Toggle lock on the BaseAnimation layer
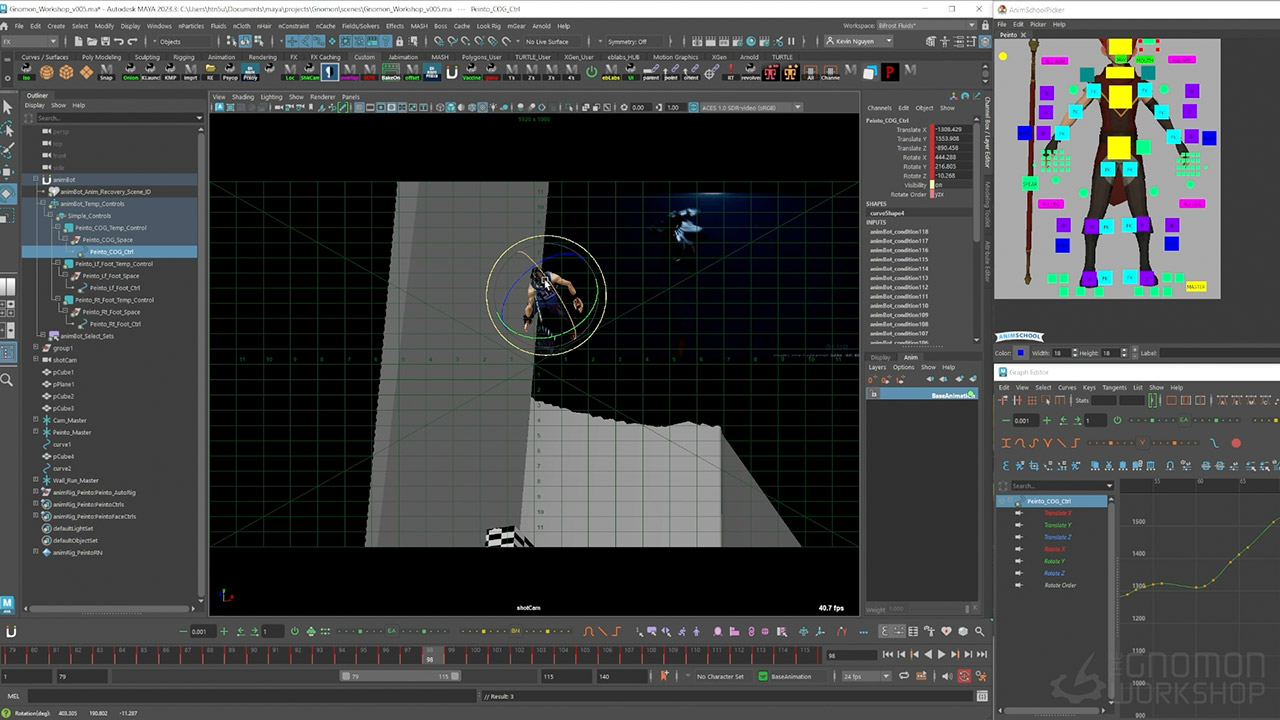 coord(873,395)
